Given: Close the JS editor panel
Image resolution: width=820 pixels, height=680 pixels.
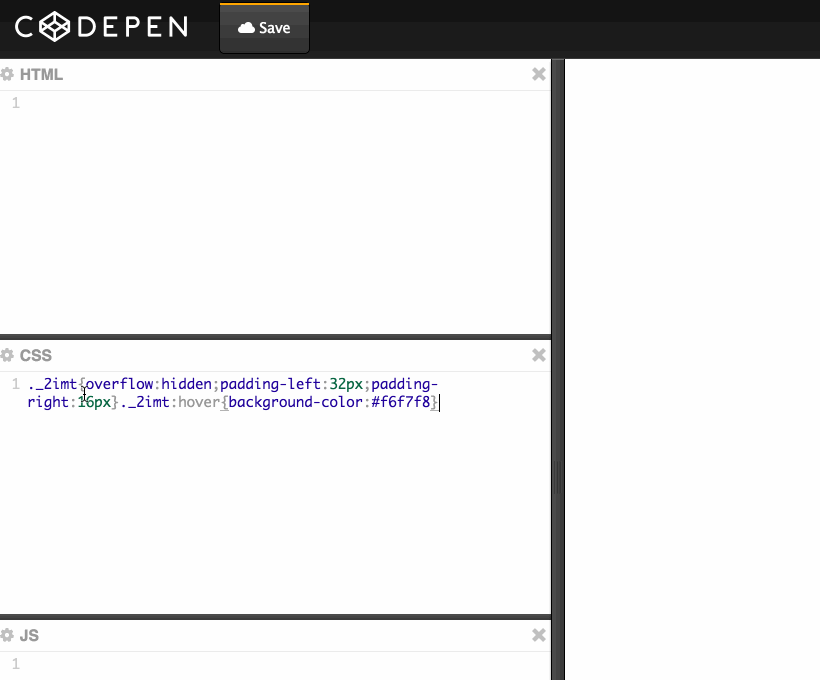Looking at the screenshot, I should [539, 635].
